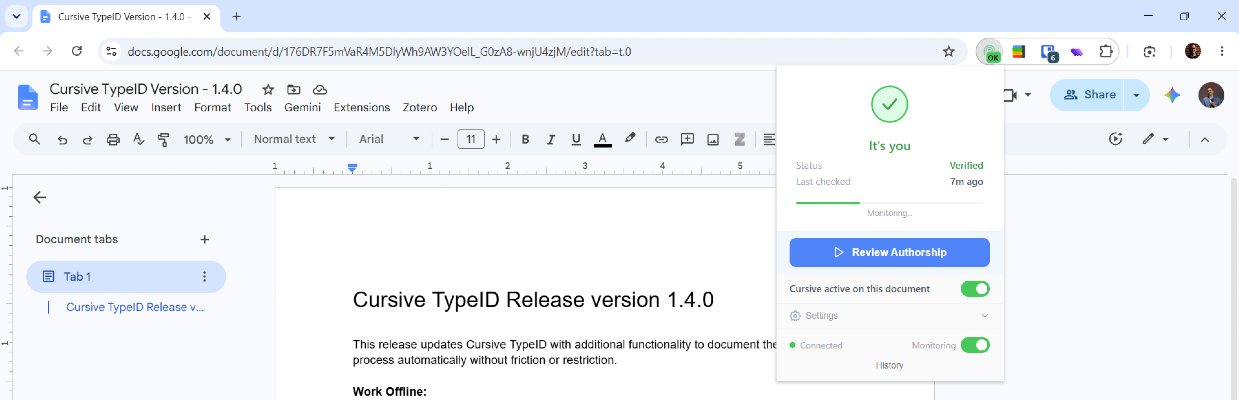Move document using the folder icon

pos(294,89)
